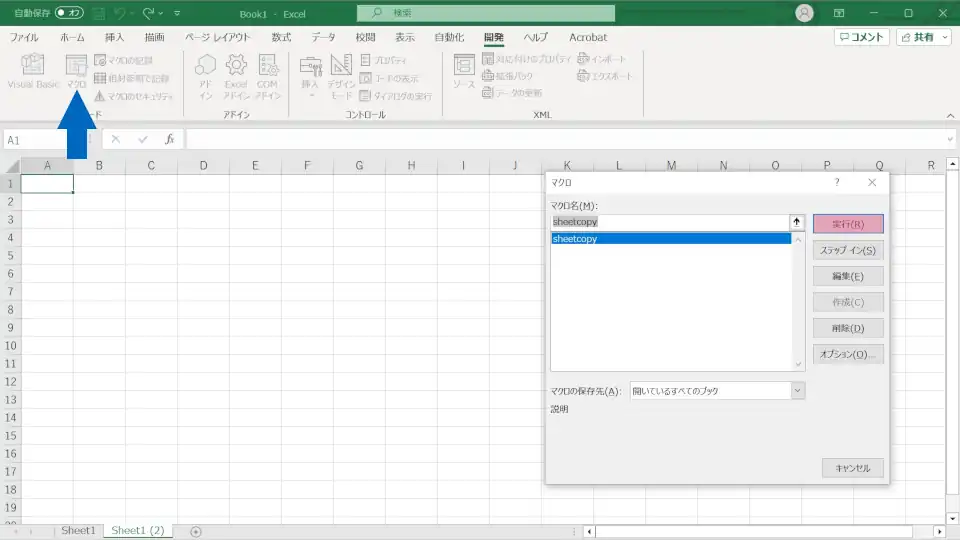Expand the formula bar chevron
This screenshot has width=960, height=540.
click(950, 140)
